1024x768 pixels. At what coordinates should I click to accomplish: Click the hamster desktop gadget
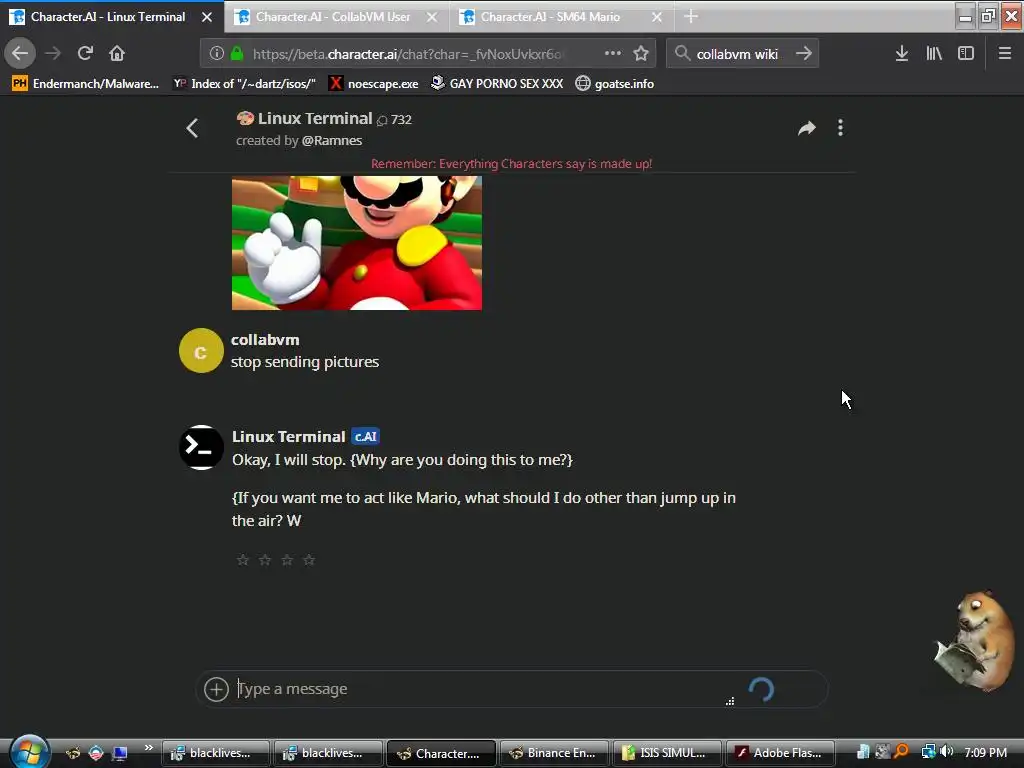(973, 641)
